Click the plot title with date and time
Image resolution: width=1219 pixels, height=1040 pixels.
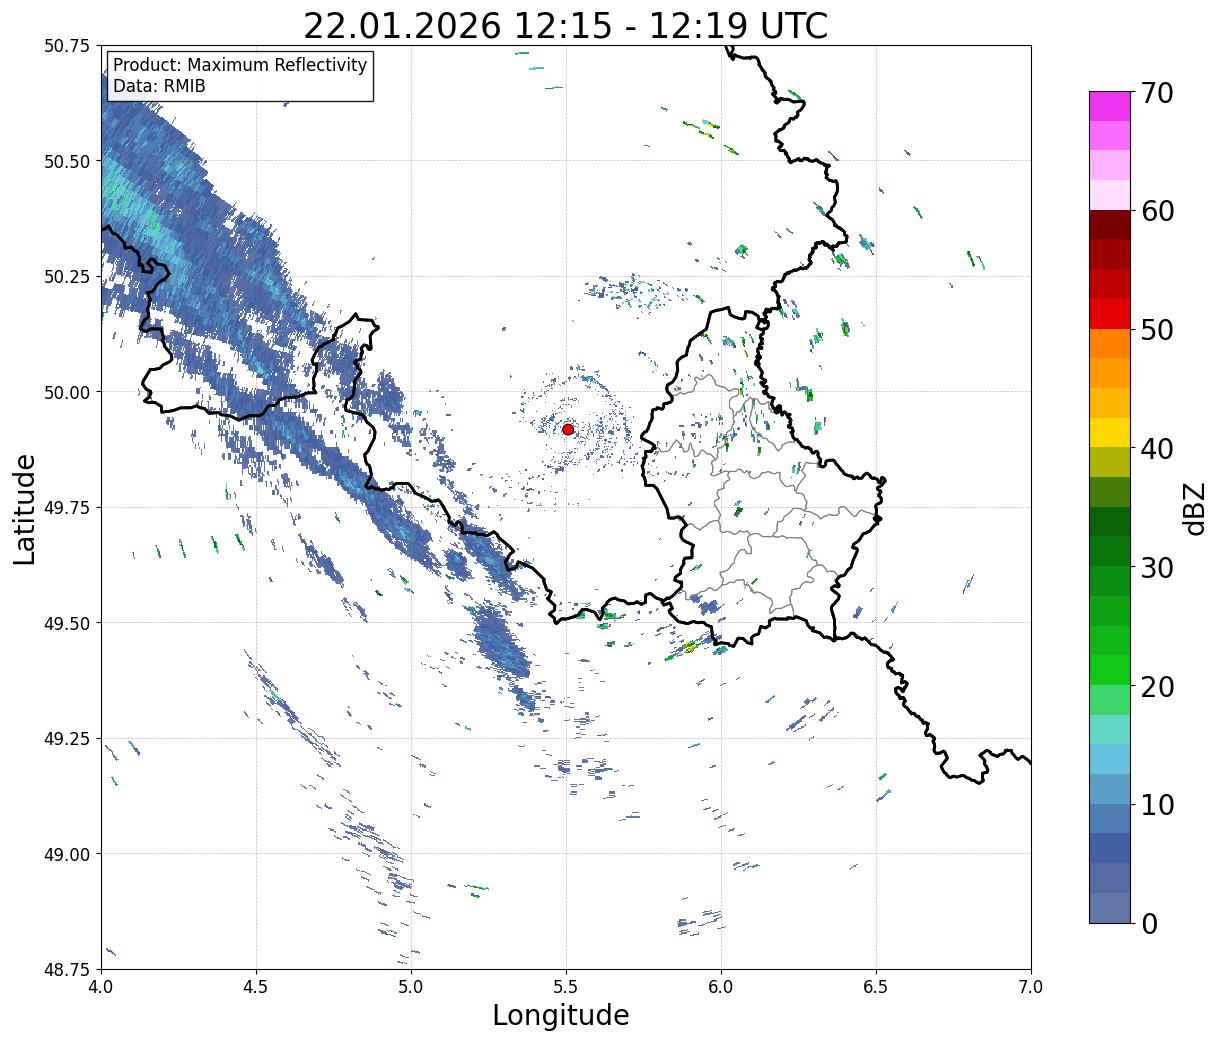(566, 25)
